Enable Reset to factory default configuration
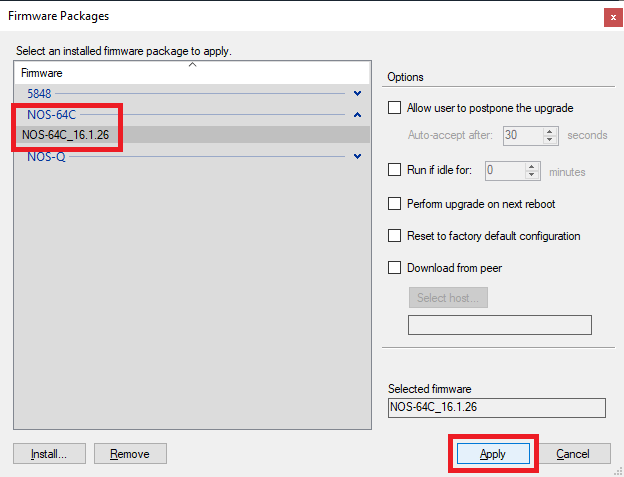The width and height of the screenshot is (624, 477). click(x=394, y=236)
